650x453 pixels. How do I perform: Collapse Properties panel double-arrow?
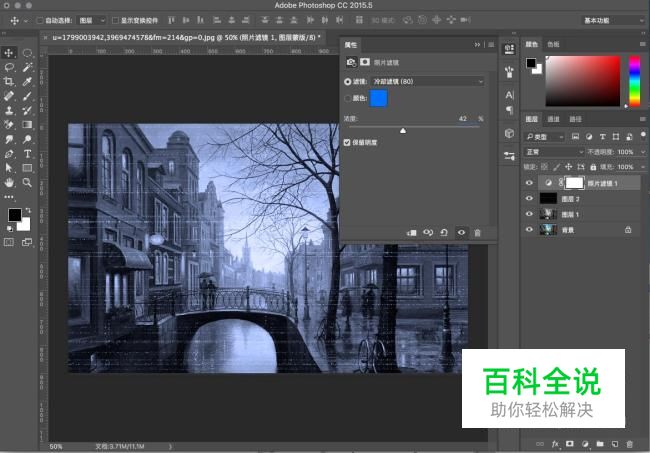(478, 44)
